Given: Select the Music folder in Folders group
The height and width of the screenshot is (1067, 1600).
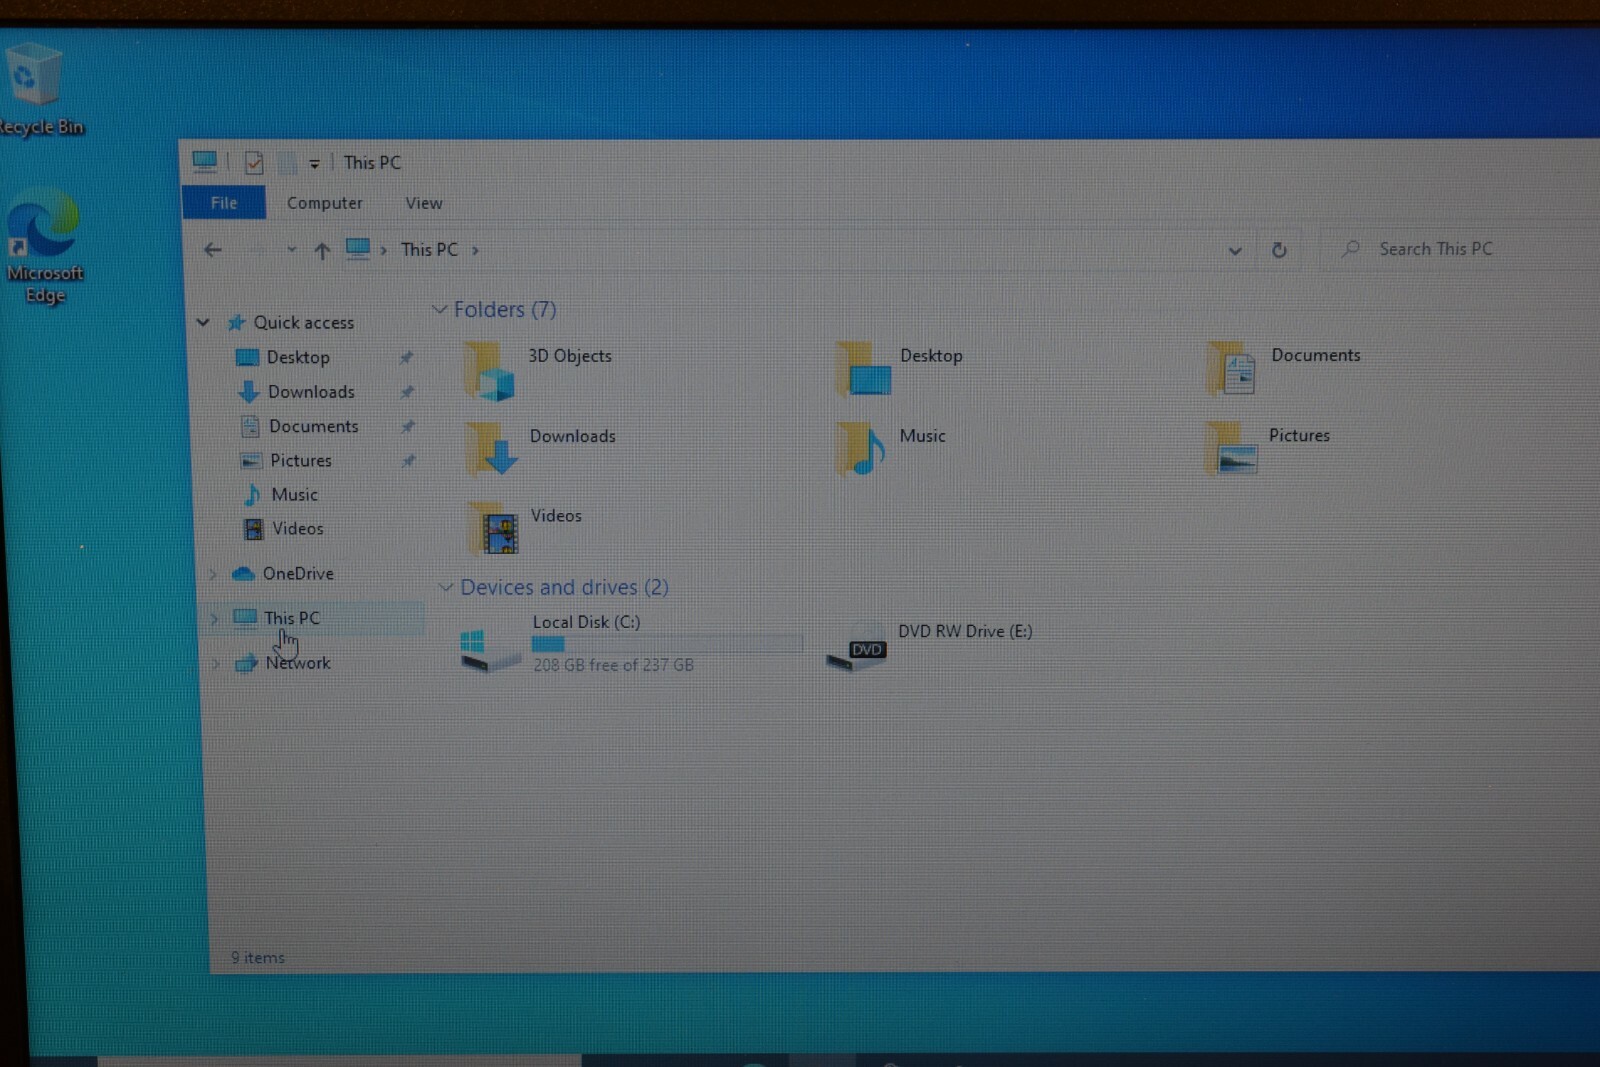Looking at the screenshot, I should 892,447.
